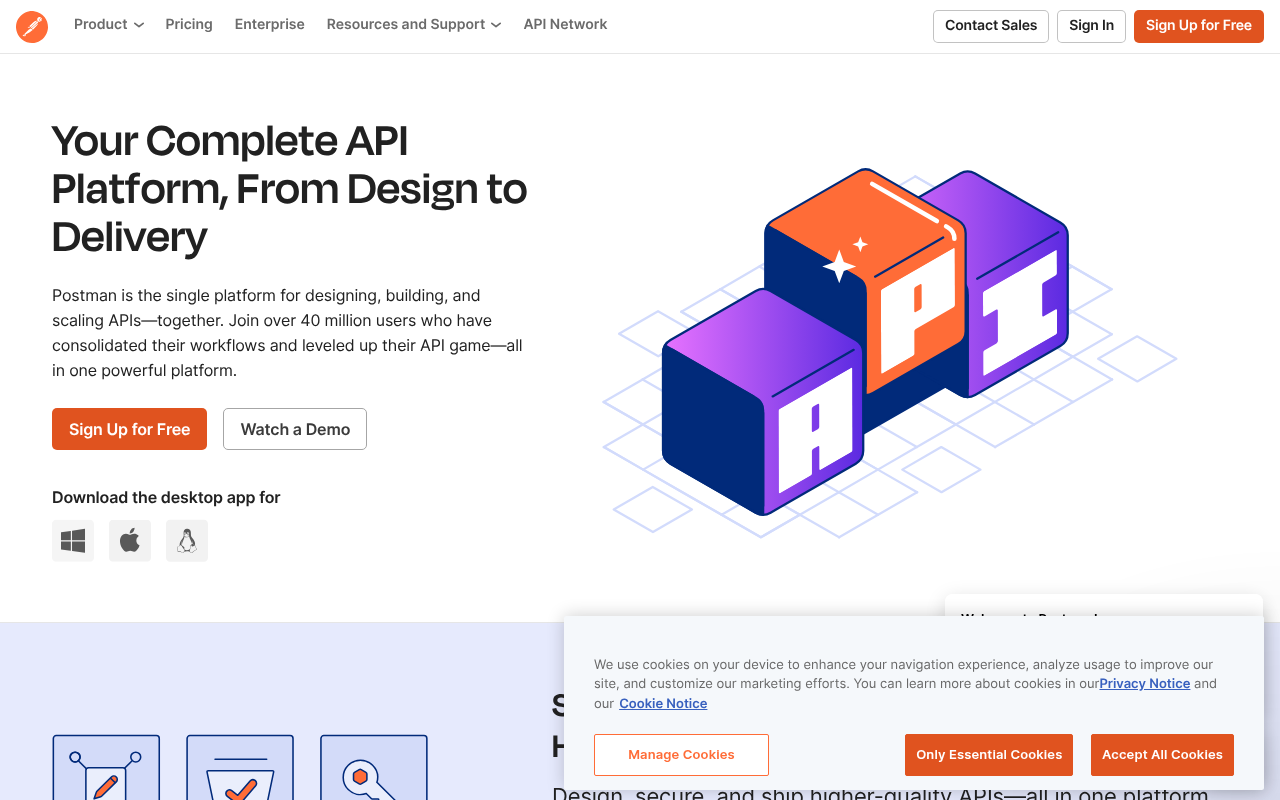The width and height of the screenshot is (1280, 800).
Task: Navigate to the Enterprise page
Action: tap(269, 24)
